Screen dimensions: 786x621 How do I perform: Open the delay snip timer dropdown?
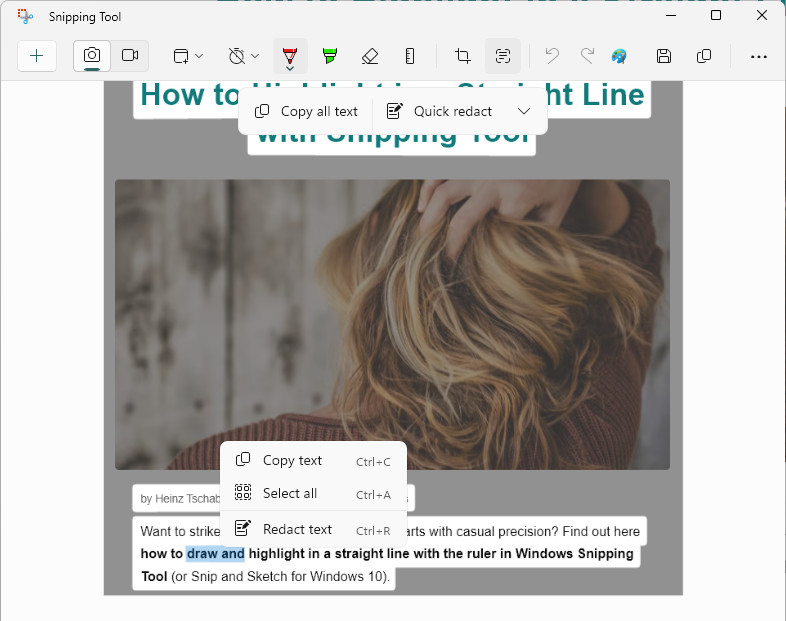pyautogui.click(x=244, y=56)
